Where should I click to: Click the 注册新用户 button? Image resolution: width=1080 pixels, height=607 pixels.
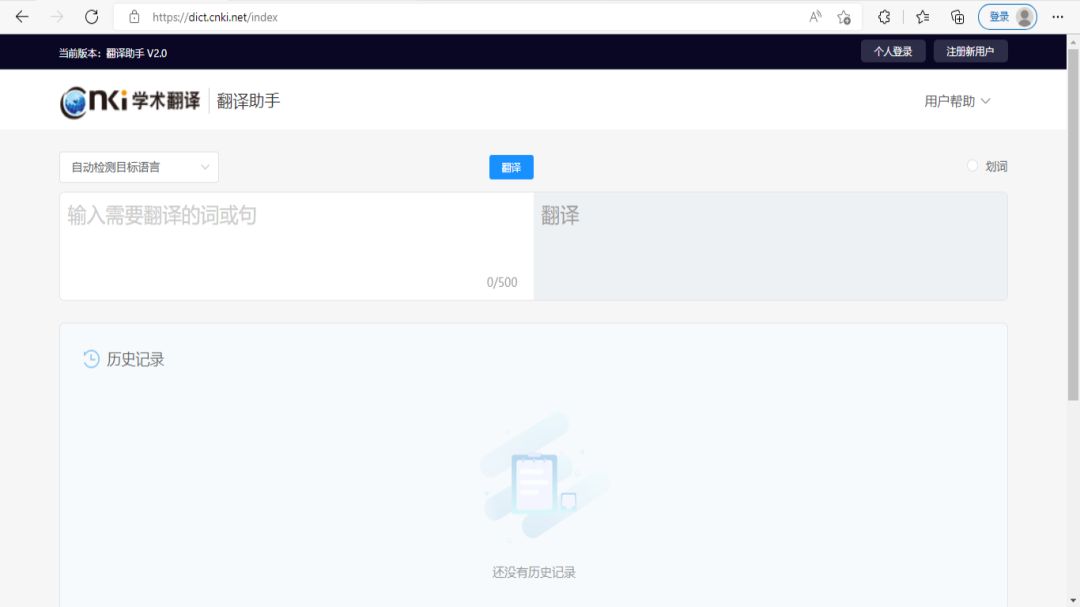click(970, 52)
